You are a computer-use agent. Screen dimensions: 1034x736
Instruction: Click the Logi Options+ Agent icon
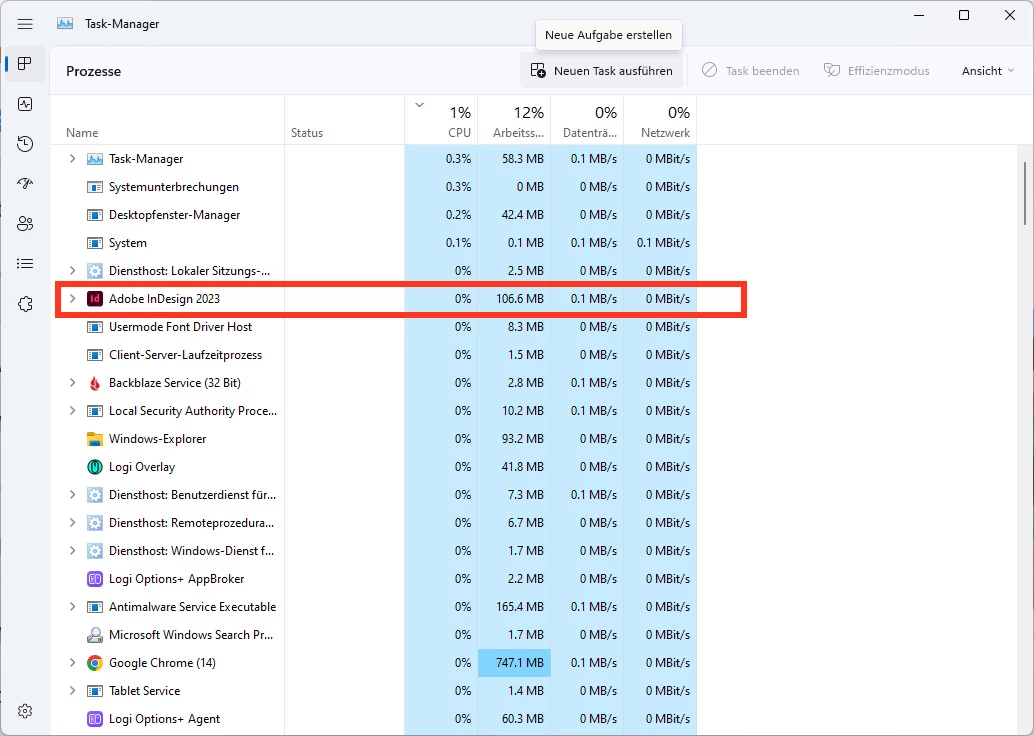tap(95, 719)
